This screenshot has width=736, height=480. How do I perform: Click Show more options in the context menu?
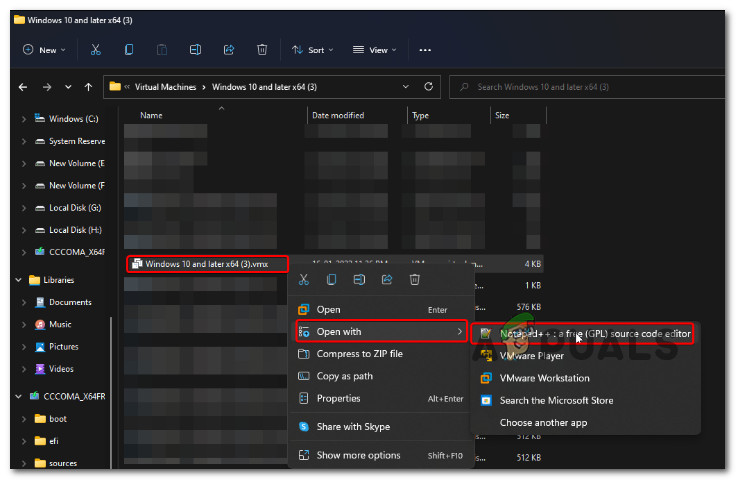pyautogui.click(x=358, y=455)
